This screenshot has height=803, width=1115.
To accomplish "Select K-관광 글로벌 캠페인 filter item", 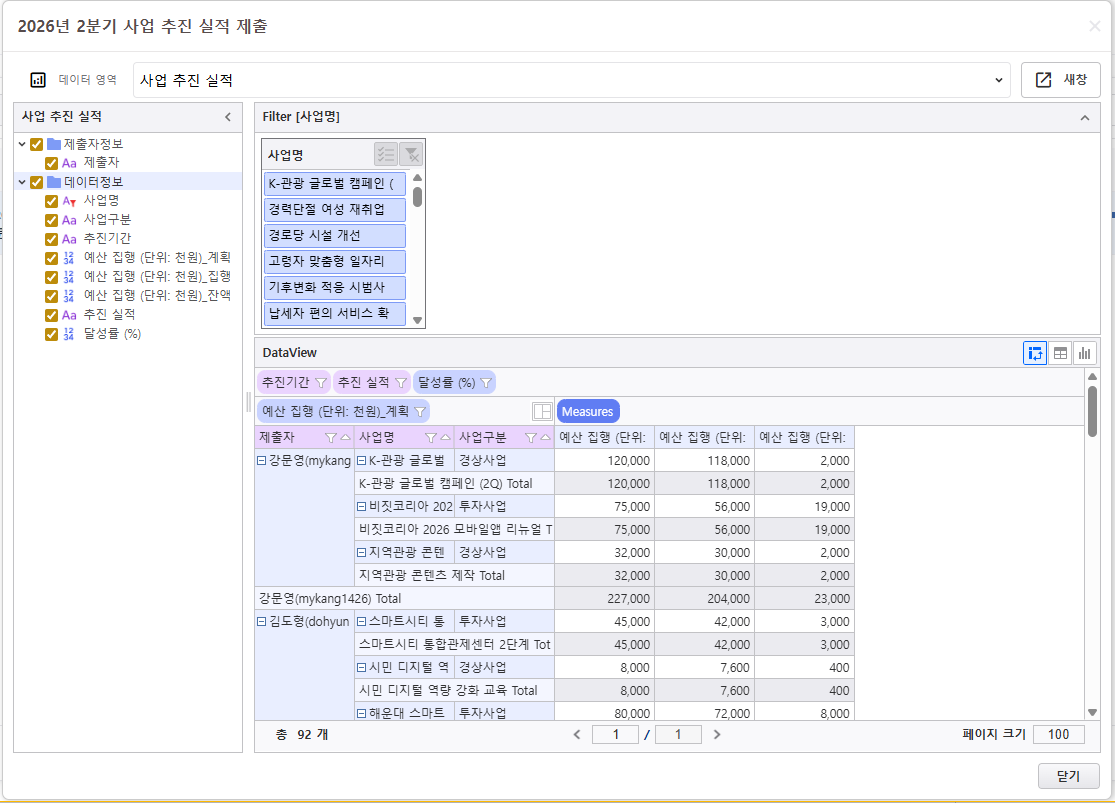I will [x=335, y=184].
